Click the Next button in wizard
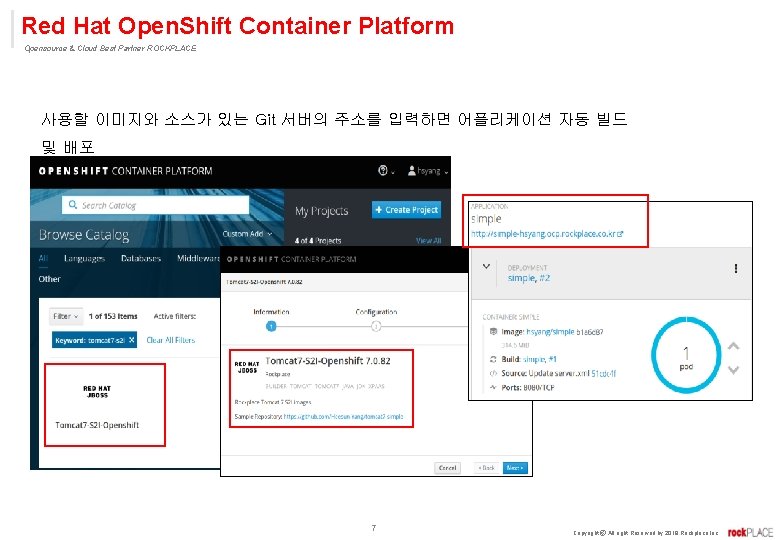This screenshot has height=540, width=780. [x=515, y=468]
